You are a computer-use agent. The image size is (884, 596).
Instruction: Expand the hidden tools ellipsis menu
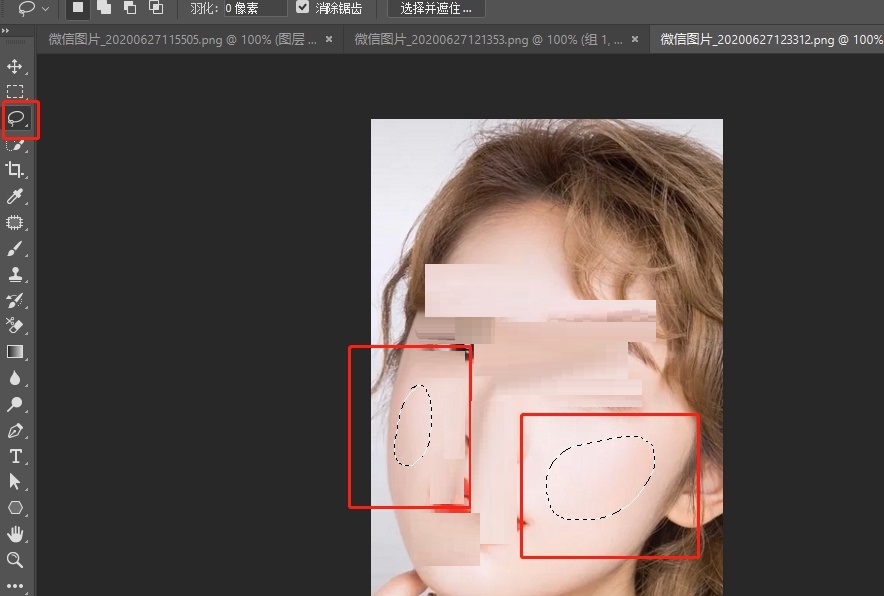click(x=15, y=586)
